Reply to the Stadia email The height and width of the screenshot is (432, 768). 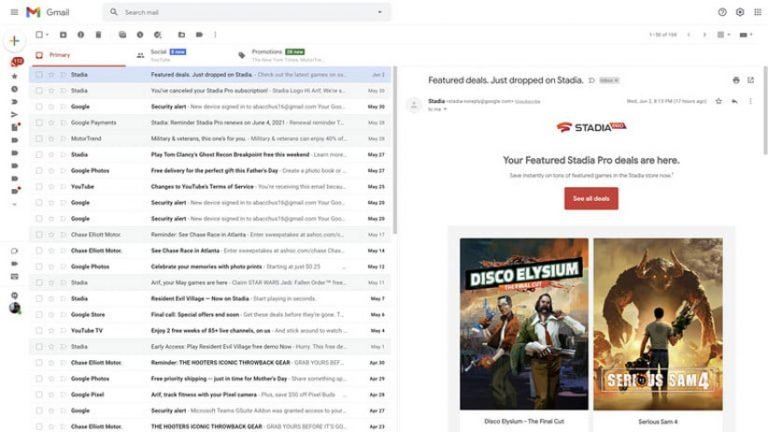click(x=734, y=101)
